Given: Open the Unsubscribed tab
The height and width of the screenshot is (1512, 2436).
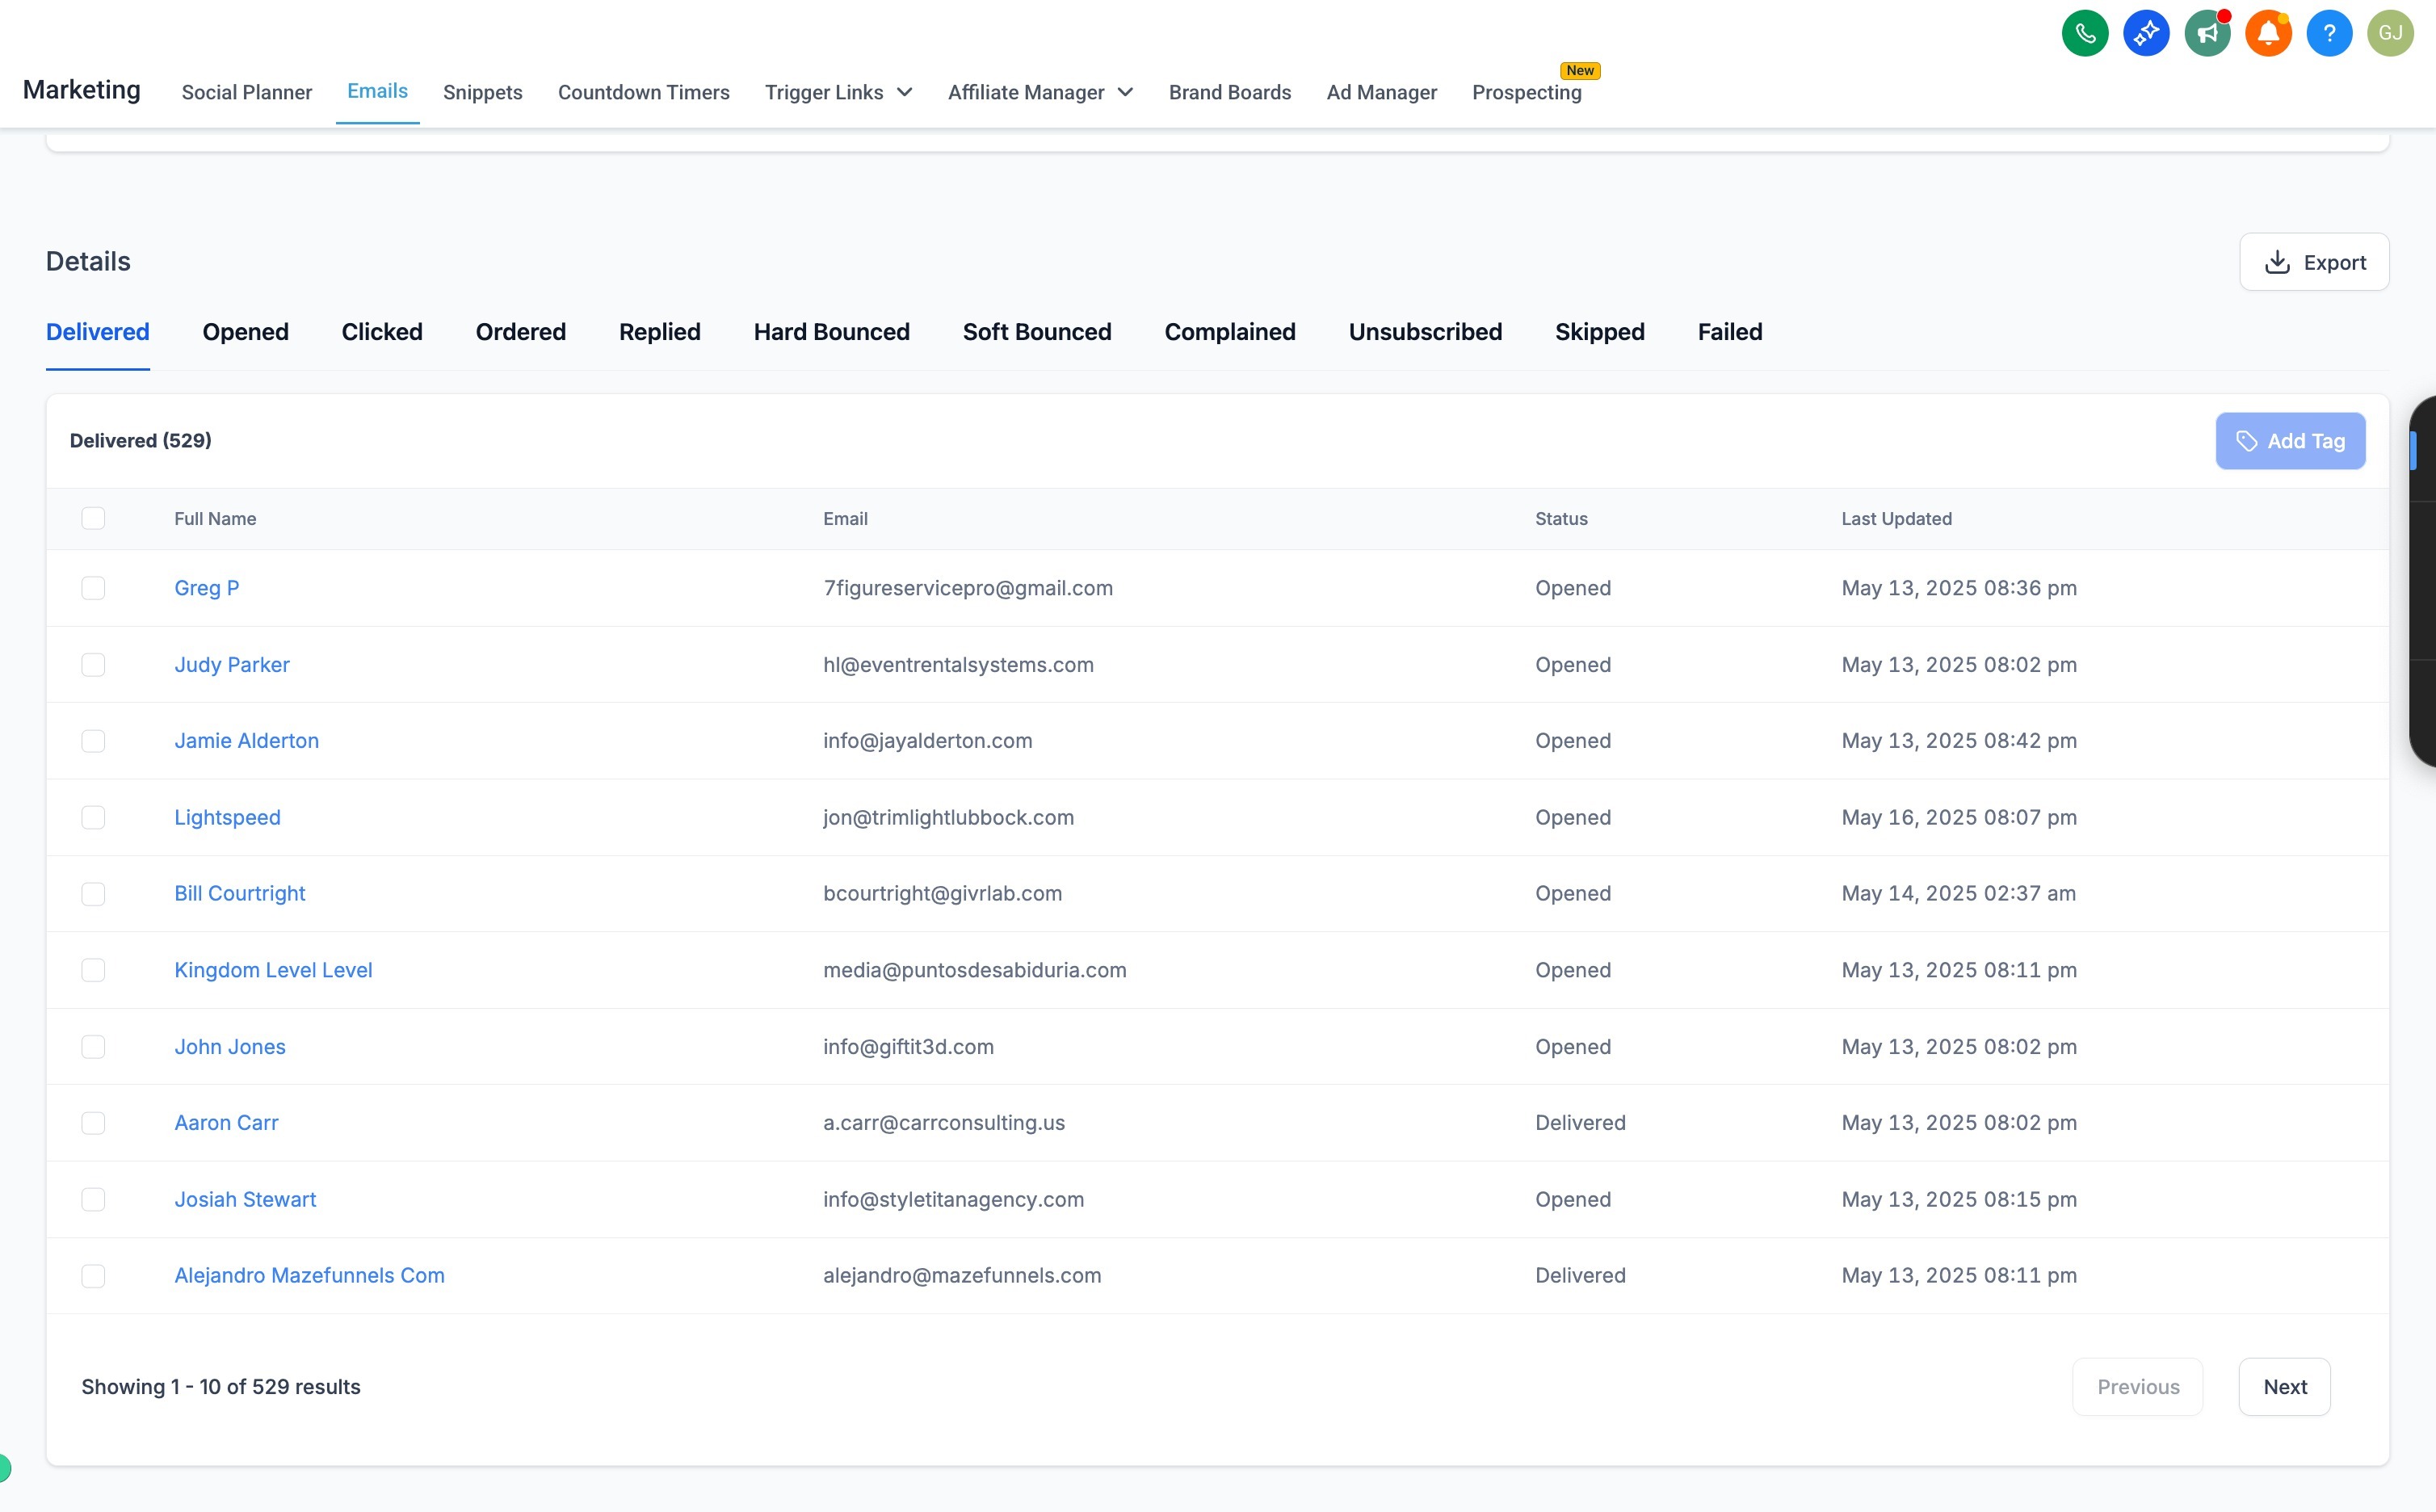Looking at the screenshot, I should click(1424, 332).
